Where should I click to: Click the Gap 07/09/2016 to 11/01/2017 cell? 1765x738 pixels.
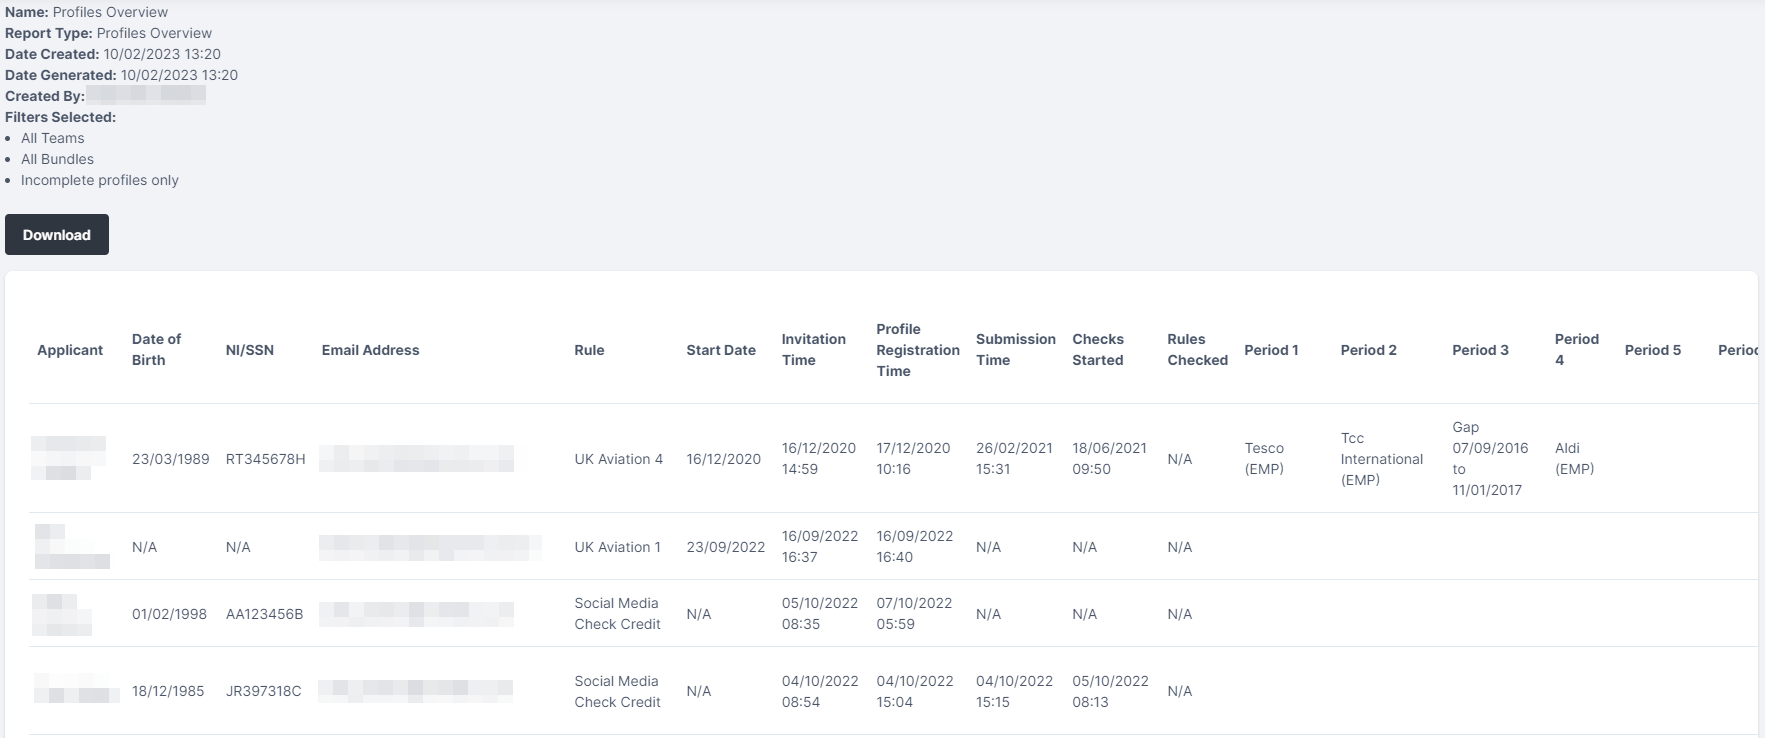tap(1490, 459)
